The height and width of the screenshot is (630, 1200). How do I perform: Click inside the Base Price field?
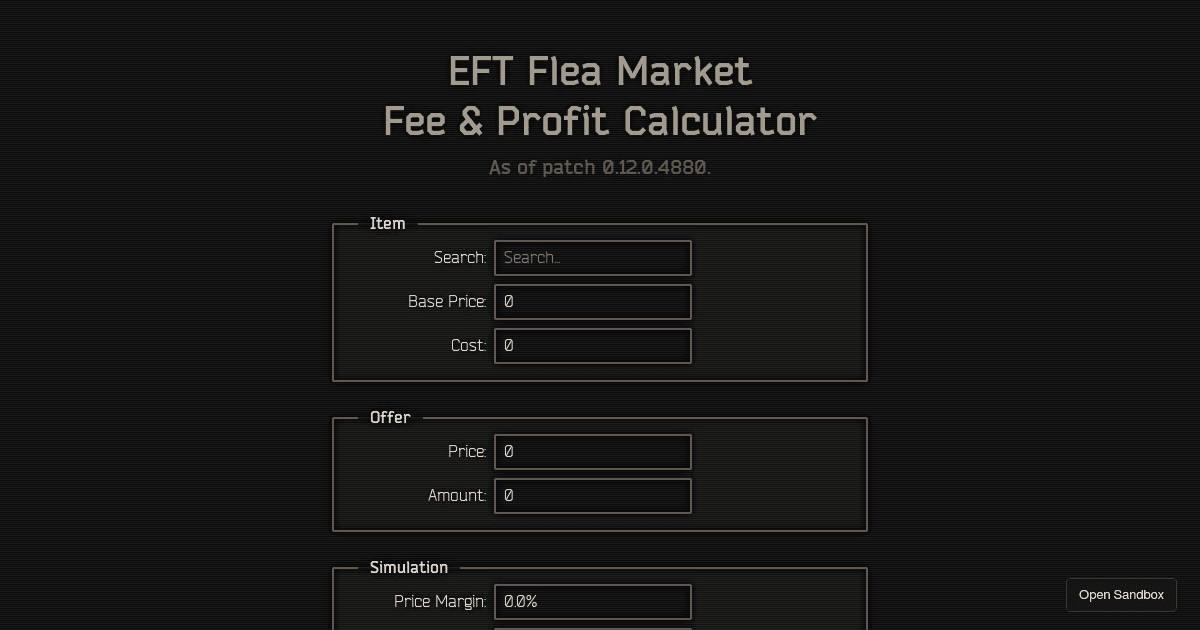[x=593, y=301]
